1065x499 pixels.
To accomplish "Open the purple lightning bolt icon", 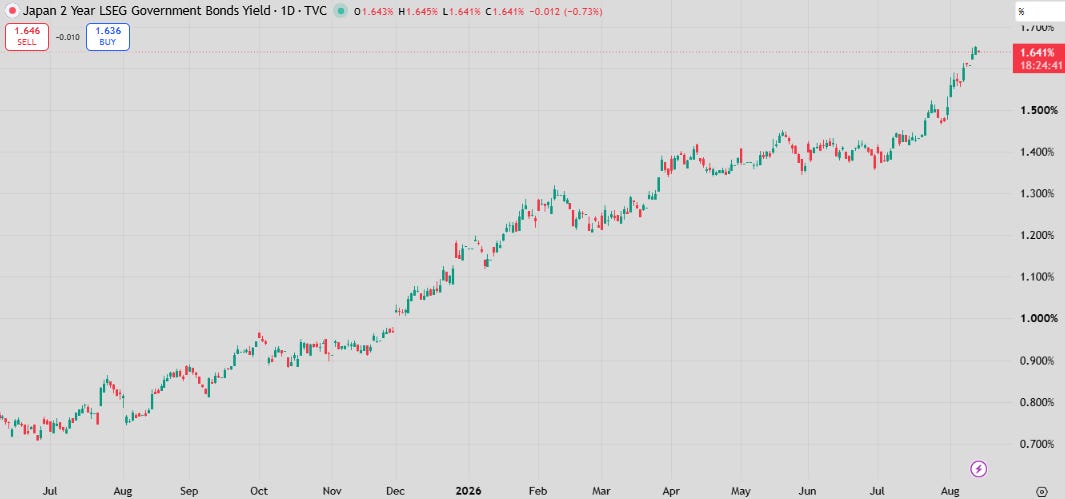I will click(979, 468).
